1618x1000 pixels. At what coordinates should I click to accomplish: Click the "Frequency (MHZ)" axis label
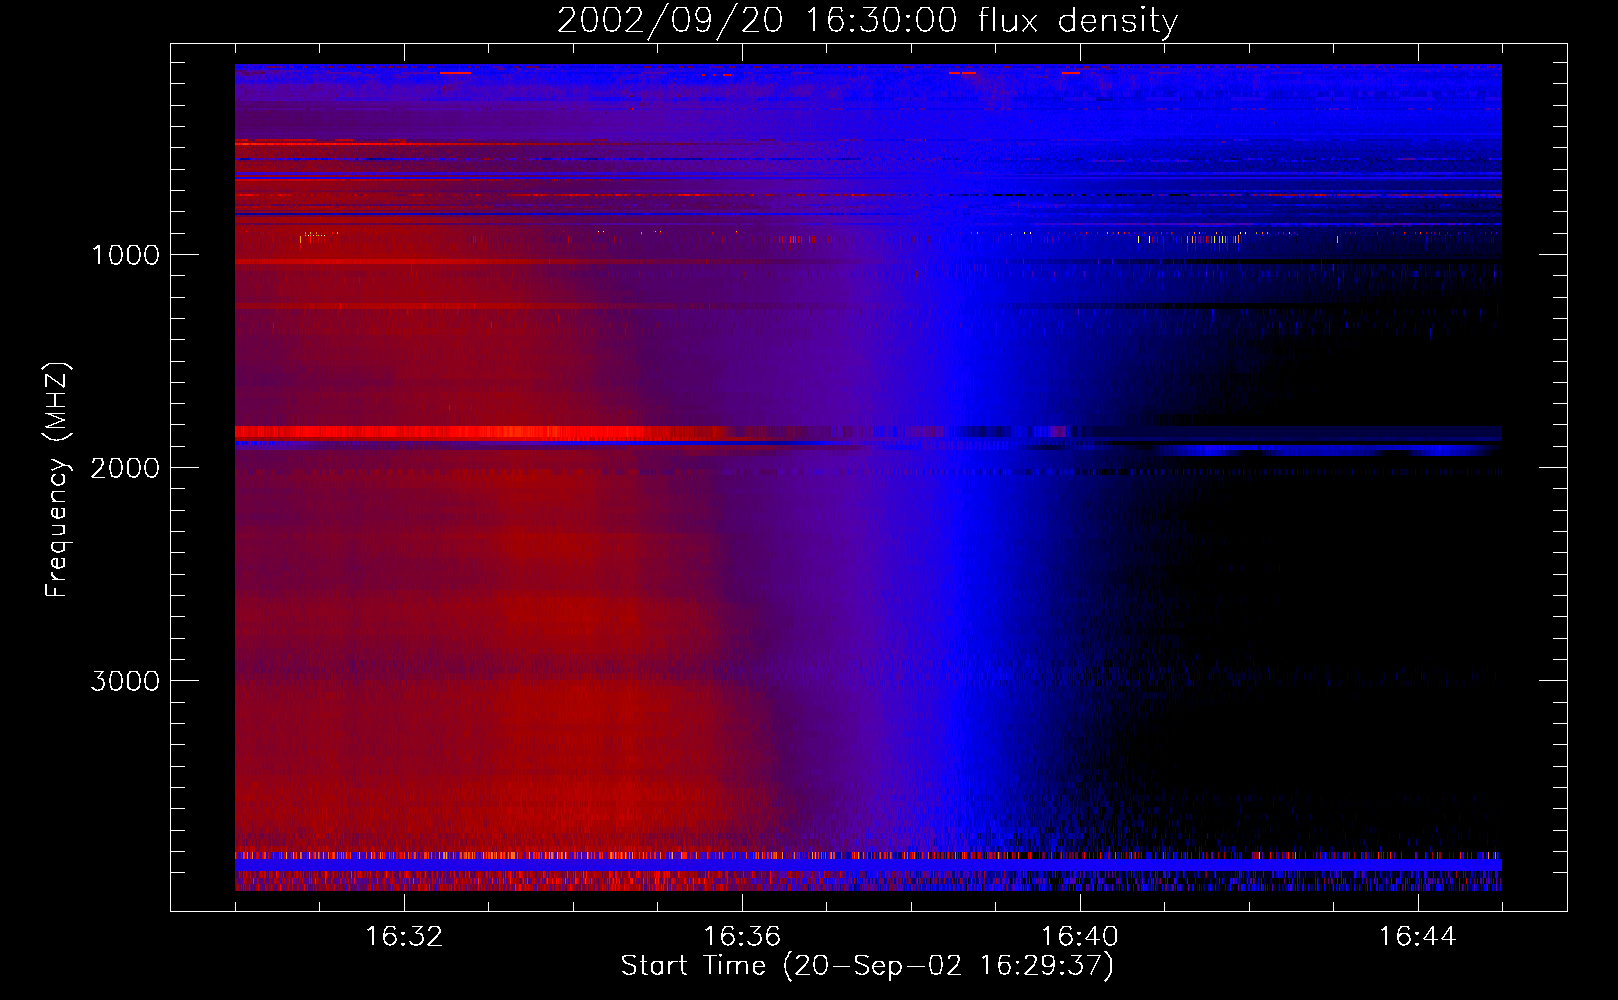57,480
